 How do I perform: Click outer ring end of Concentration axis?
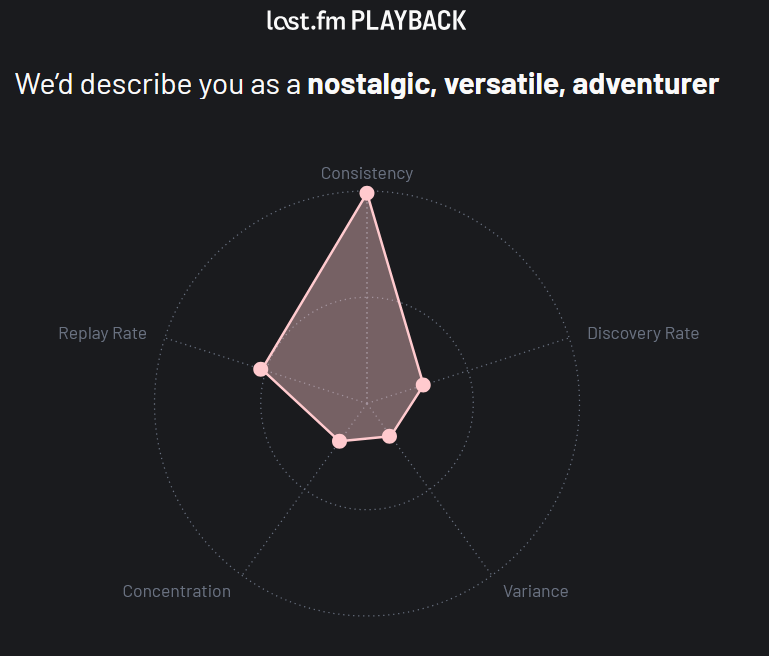click(242, 575)
